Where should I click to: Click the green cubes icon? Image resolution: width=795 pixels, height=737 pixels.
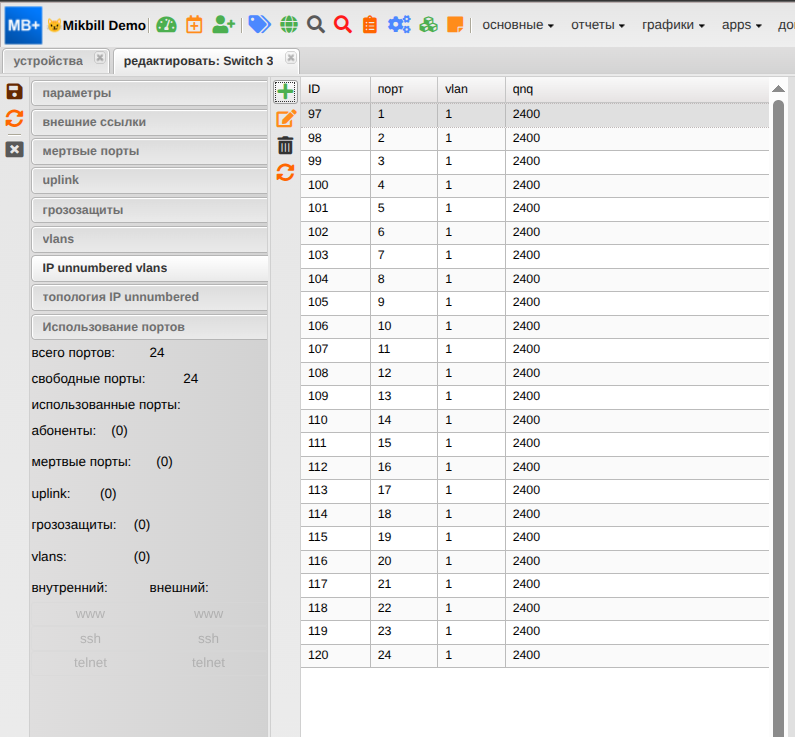pyautogui.click(x=428, y=24)
